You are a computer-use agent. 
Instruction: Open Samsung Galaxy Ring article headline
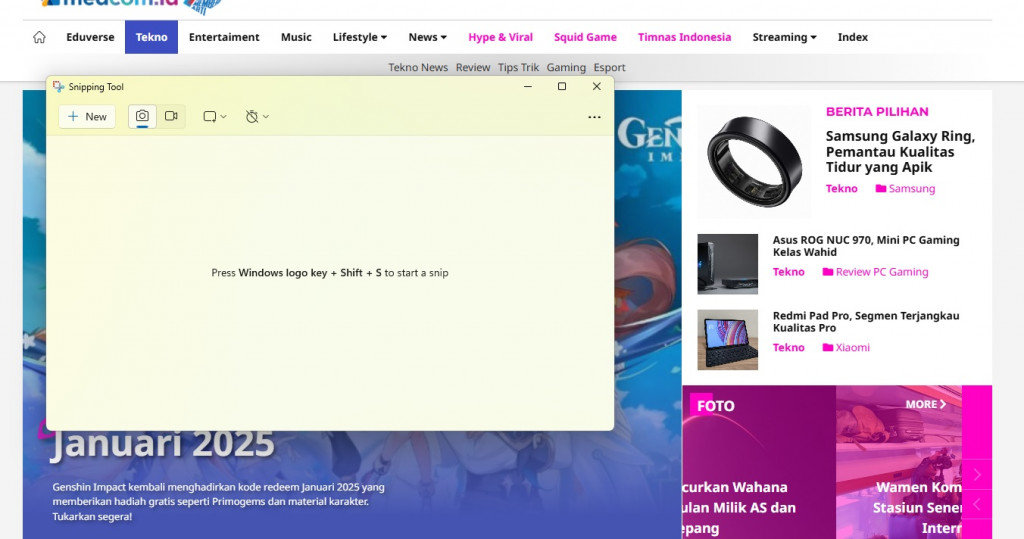900,152
